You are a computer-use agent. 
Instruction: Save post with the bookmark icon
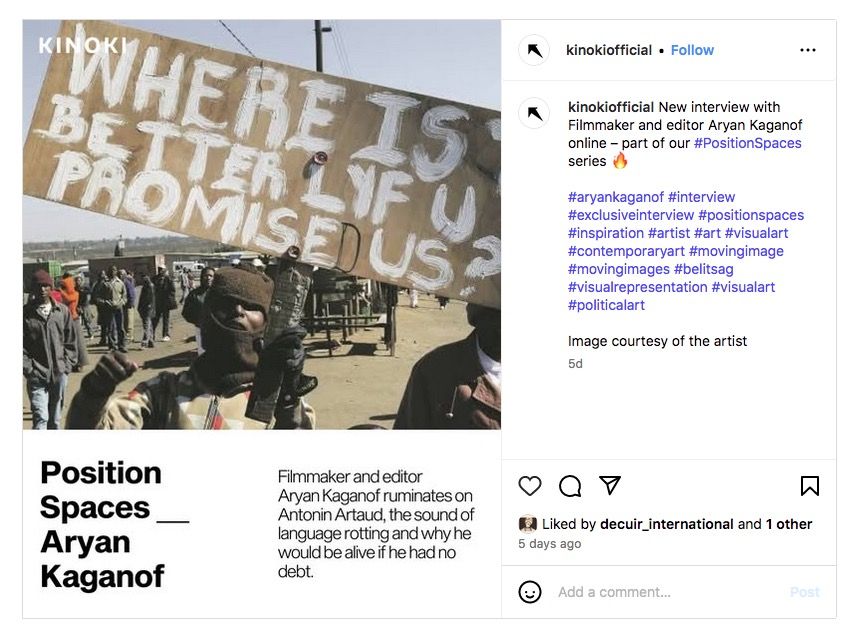tap(810, 486)
